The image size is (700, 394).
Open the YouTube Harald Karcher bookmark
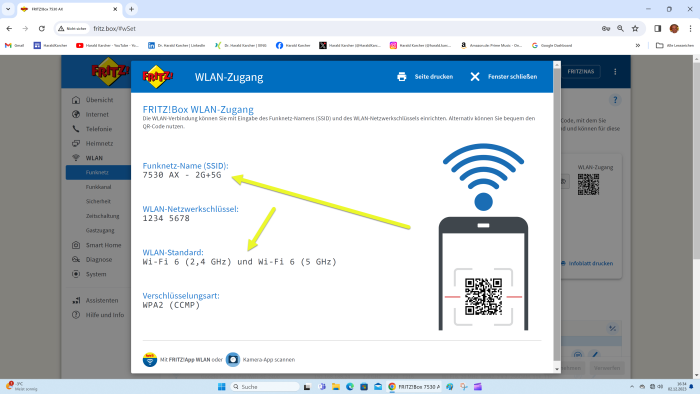107,46
